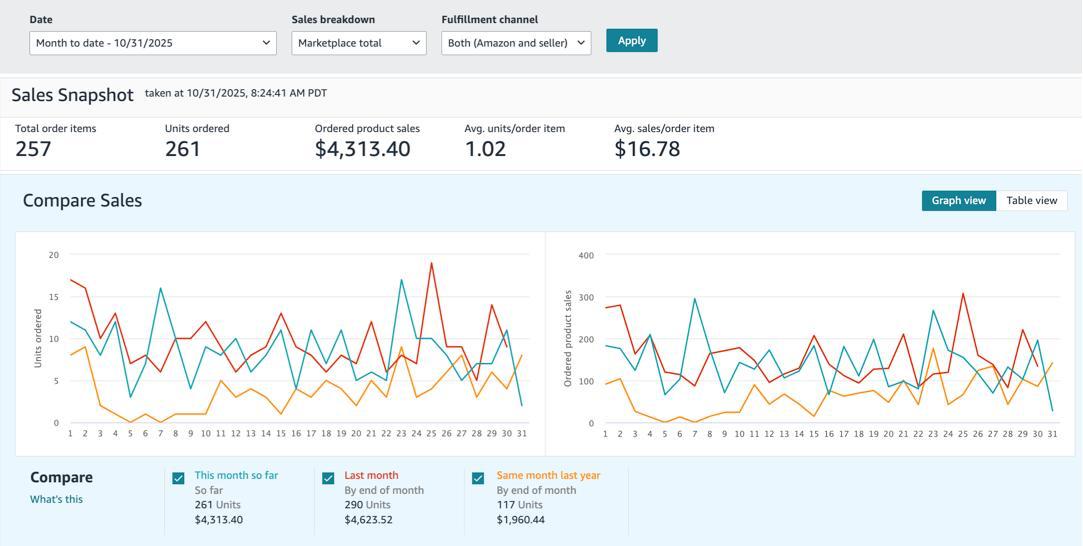Click the Apply button

631,41
